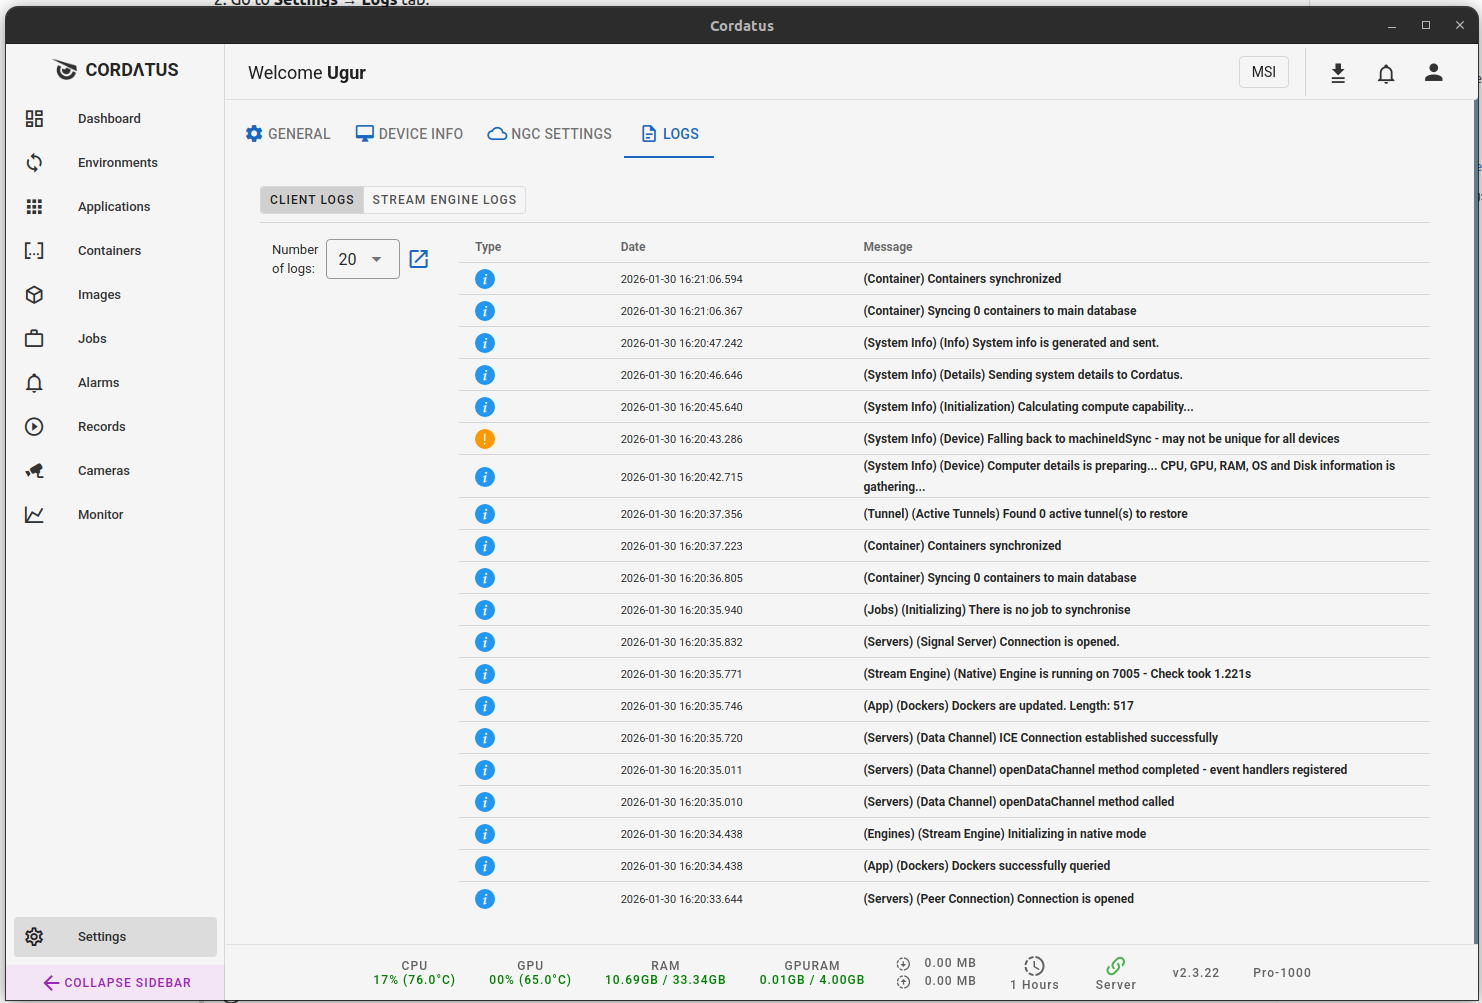
Task: Open the Images section icon
Action: (34, 294)
